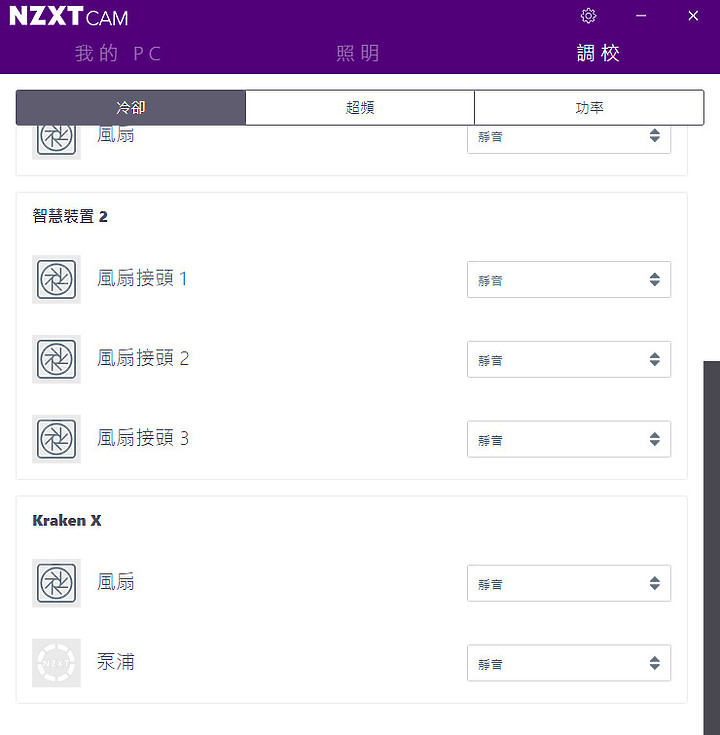Open the 功率 sub-tab

589,108
